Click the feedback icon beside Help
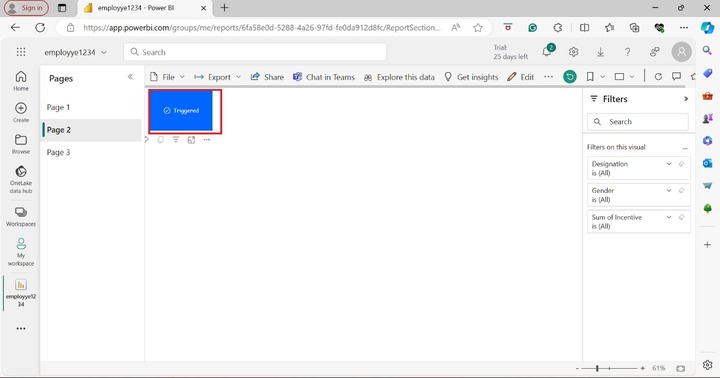The image size is (720, 378). point(654,52)
